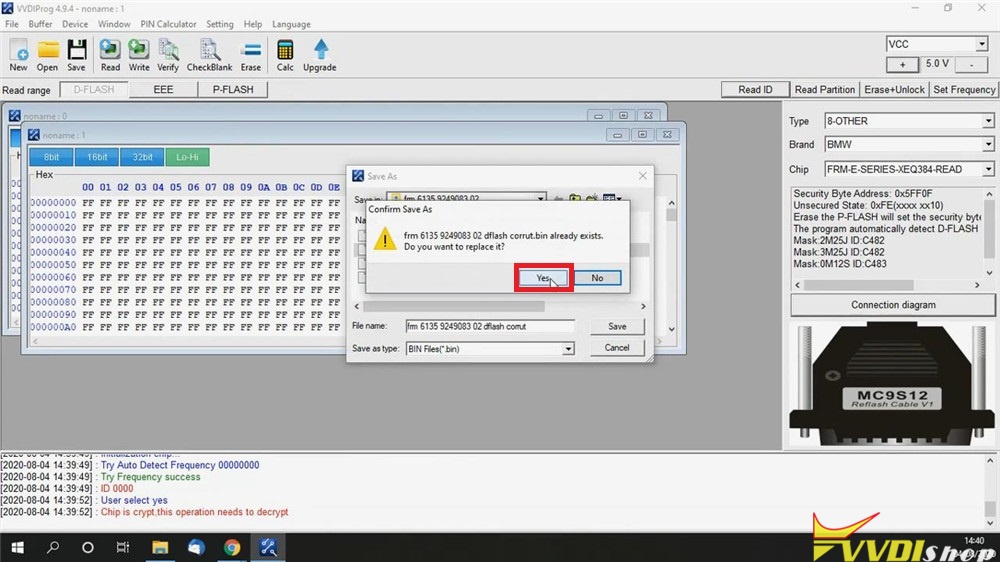Click the Save button in dialog
The height and width of the screenshot is (562, 1000).
click(x=617, y=327)
